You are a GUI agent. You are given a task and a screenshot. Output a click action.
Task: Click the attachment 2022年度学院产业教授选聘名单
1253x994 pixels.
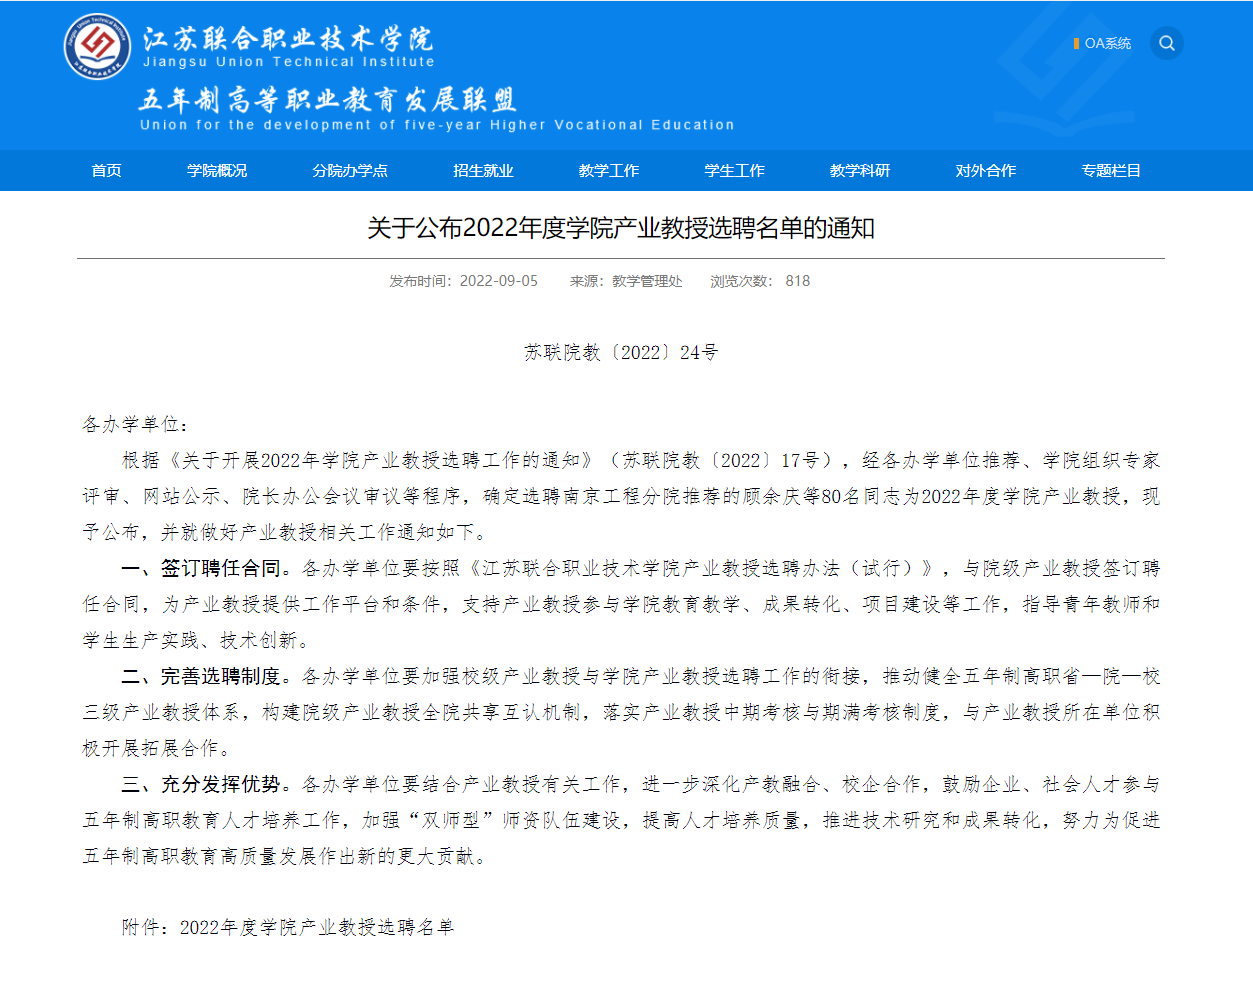pyautogui.click(x=316, y=928)
